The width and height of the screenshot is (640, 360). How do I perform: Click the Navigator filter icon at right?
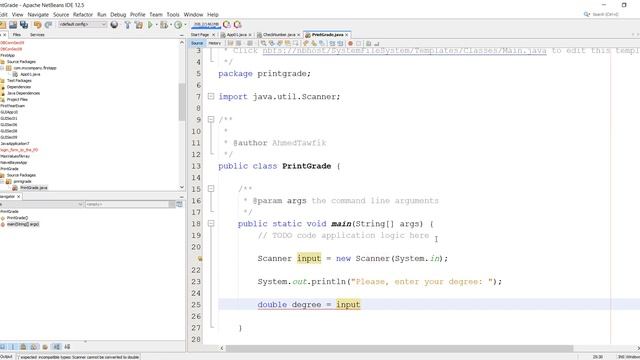click(179, 204)
